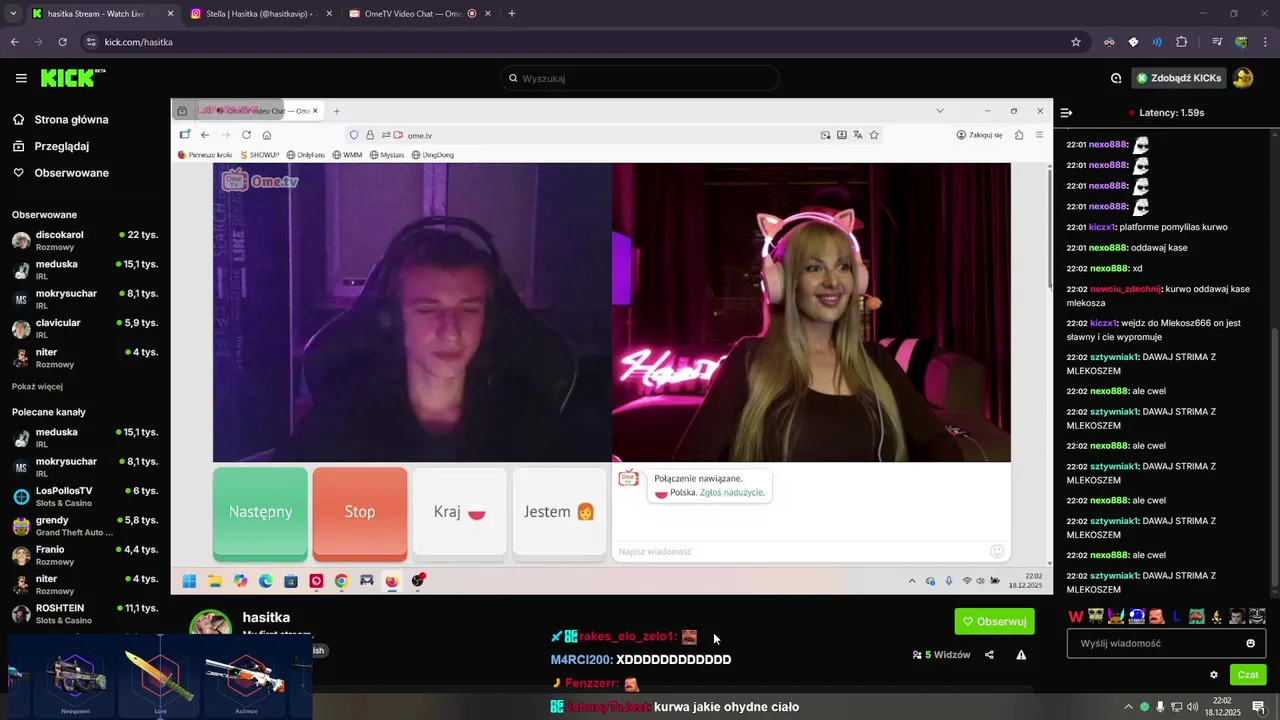Open LosPollosTV recommended channel

click(x=85, y=496)
